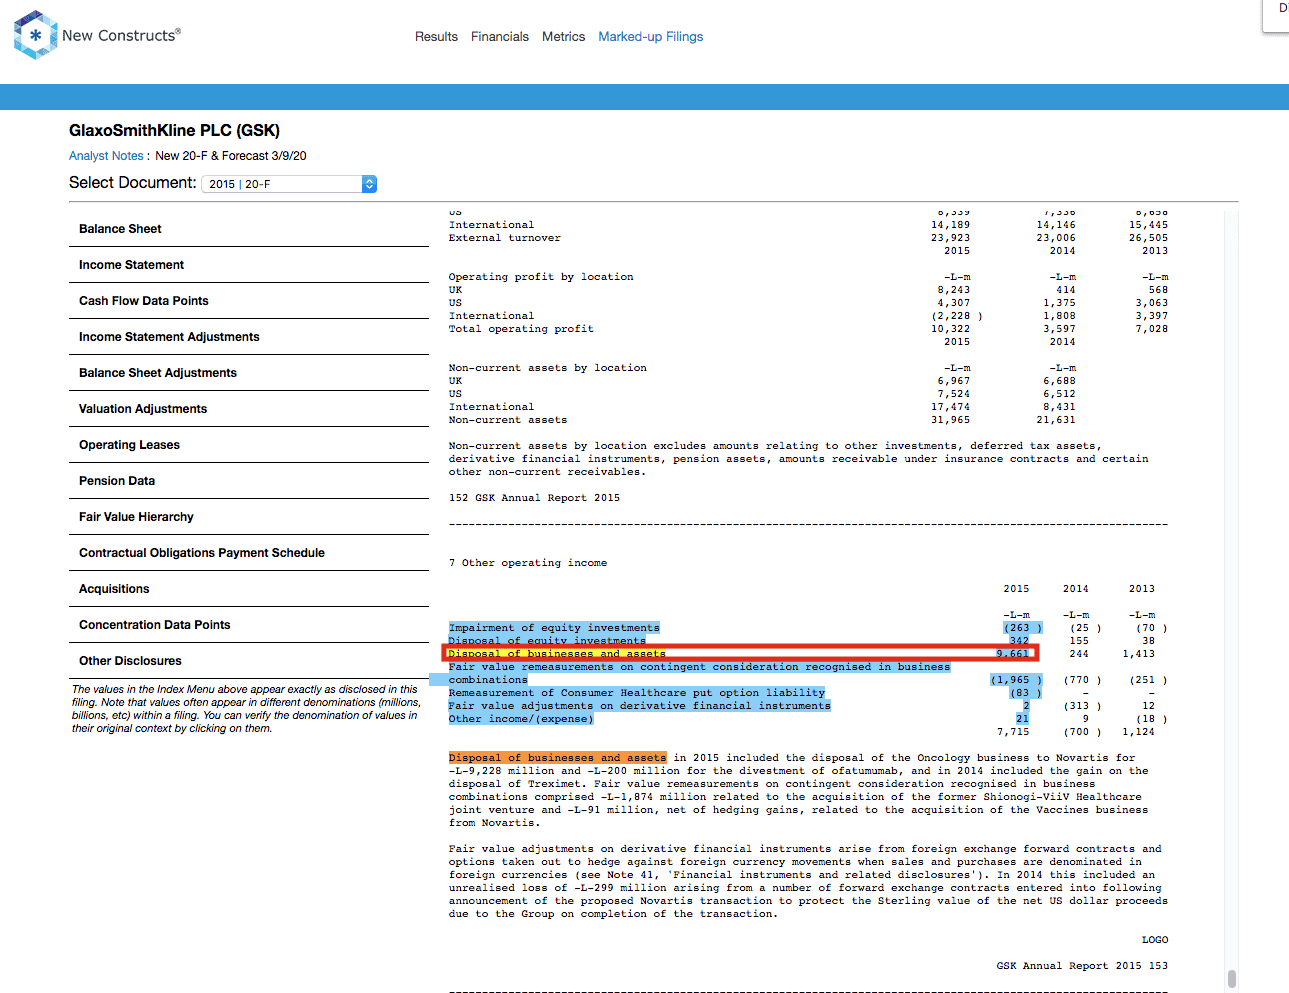Select Acquisitions in the index menu
1289x993 pixels.
tap(249, 589)
